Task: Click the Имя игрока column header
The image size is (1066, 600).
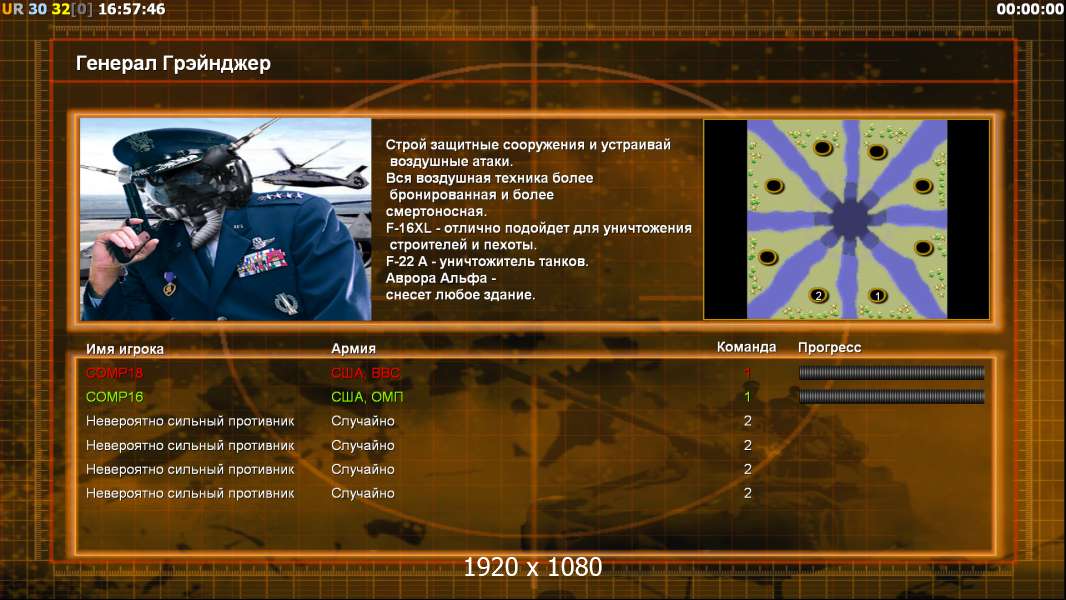Action: pyautogui.click(x=124, y=349)
